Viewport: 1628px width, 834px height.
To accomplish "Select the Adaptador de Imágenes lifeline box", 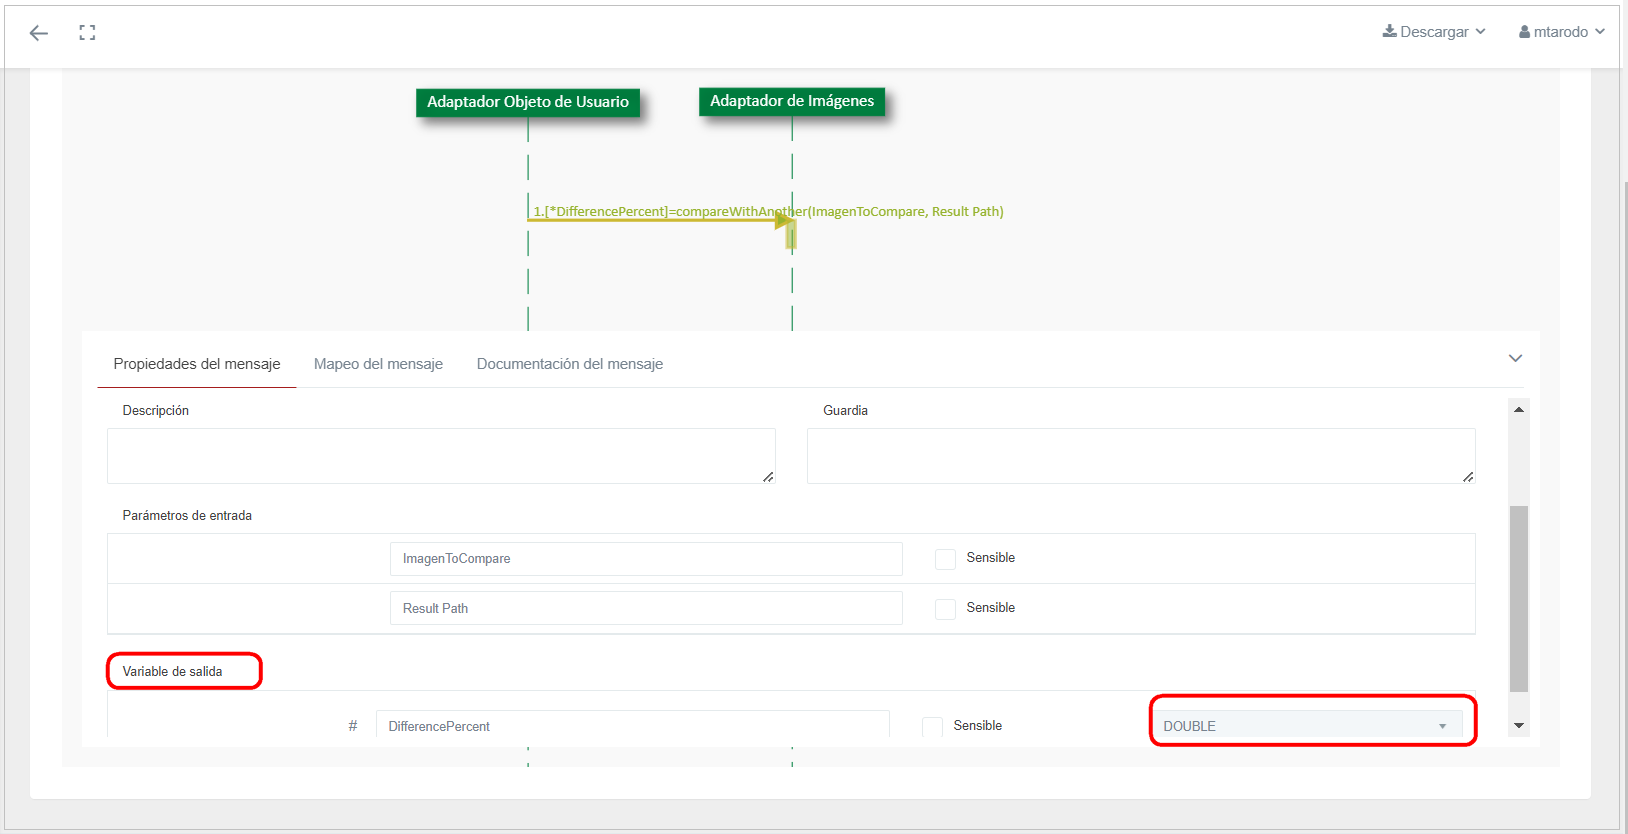I will point(791,101).
